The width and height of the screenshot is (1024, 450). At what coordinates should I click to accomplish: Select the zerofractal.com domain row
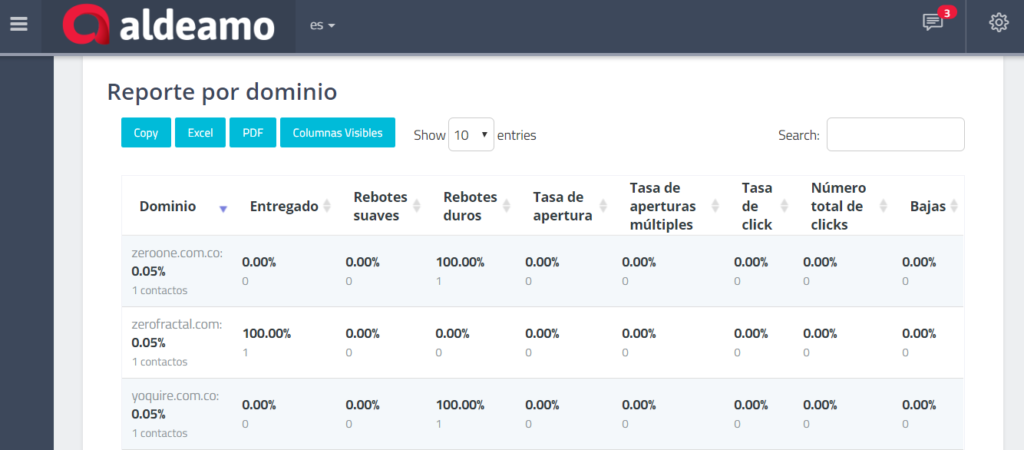coord(176,324)
